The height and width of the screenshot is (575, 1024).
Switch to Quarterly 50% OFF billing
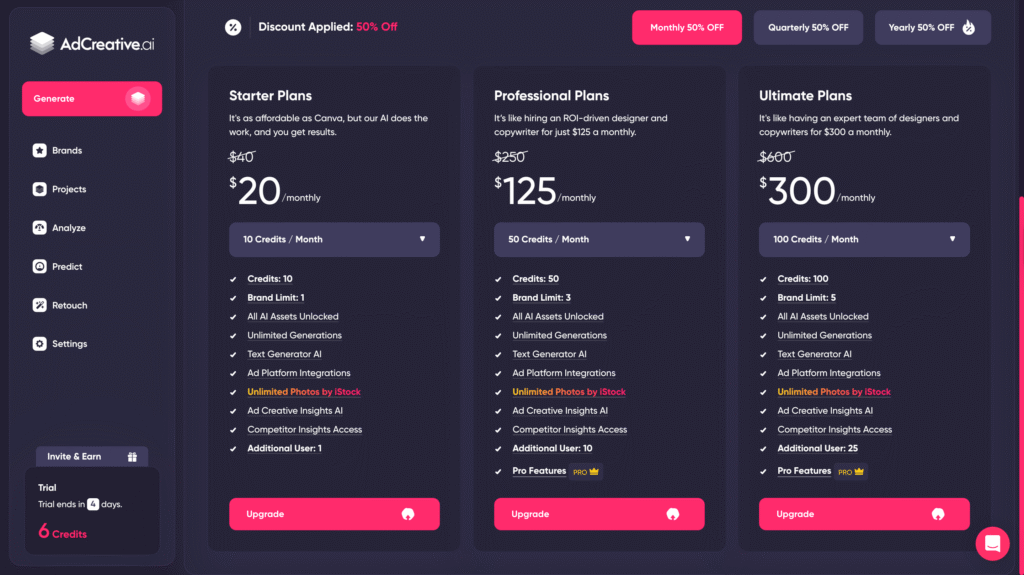point(808,28)
